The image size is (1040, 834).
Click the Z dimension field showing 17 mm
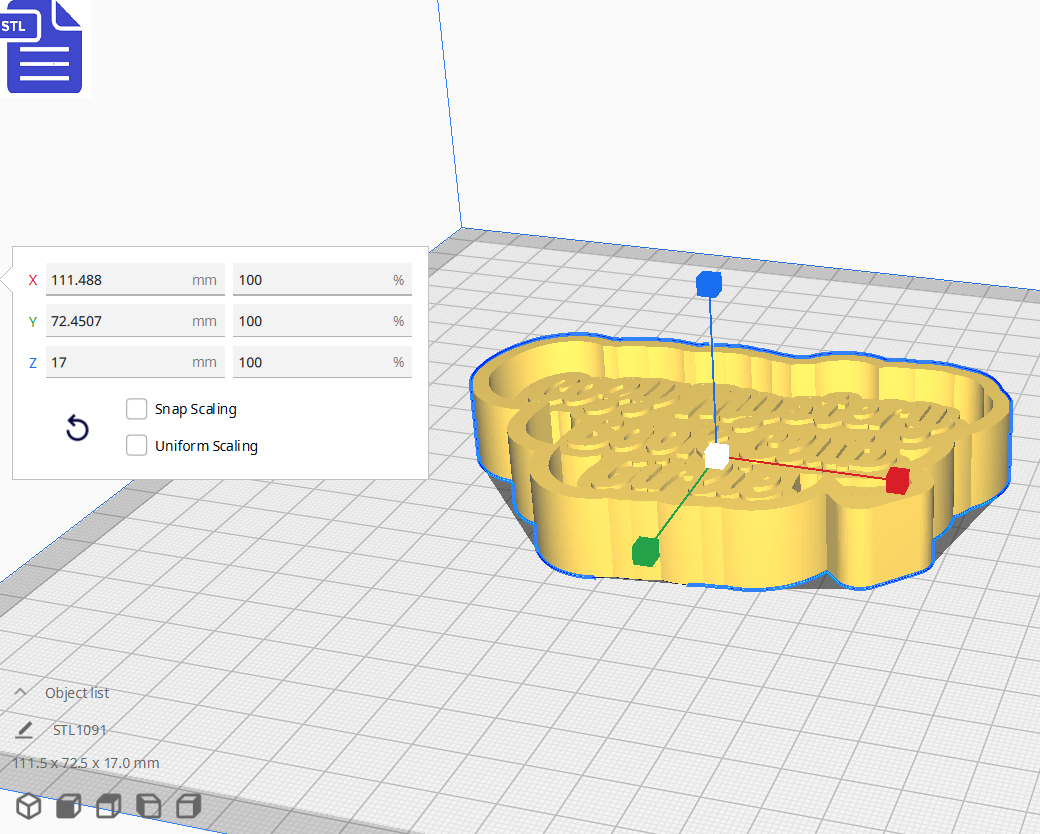[118, 362]
